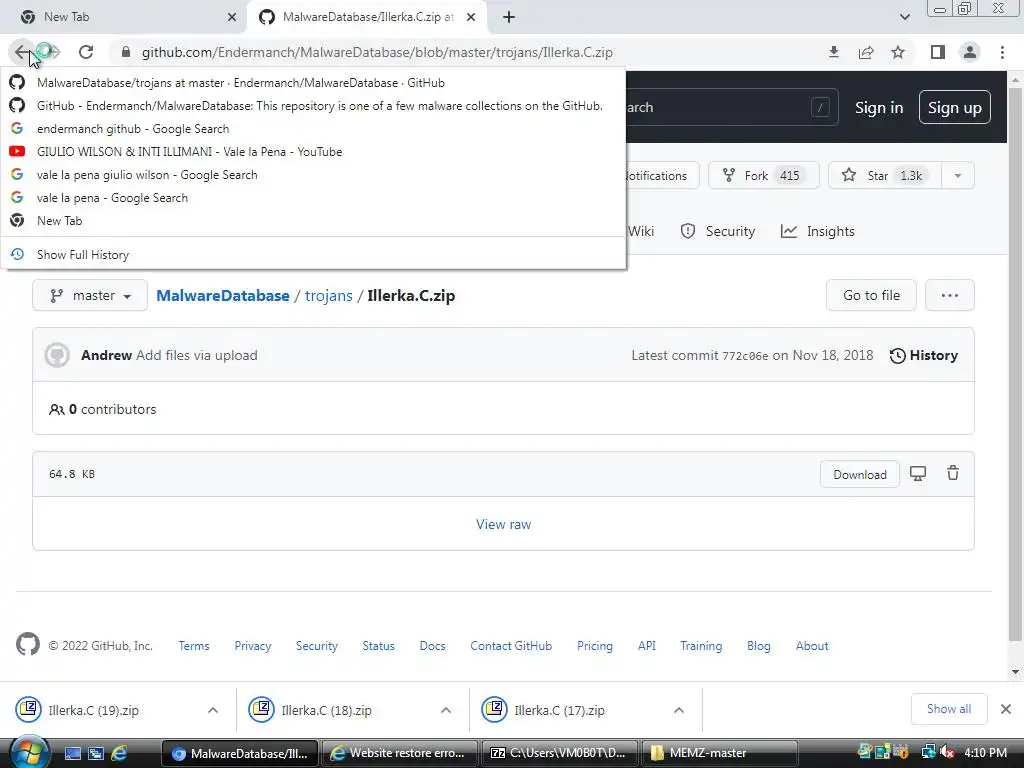Open the trojans breadcrumb link
1024x768 pixels.
[328, 296]
